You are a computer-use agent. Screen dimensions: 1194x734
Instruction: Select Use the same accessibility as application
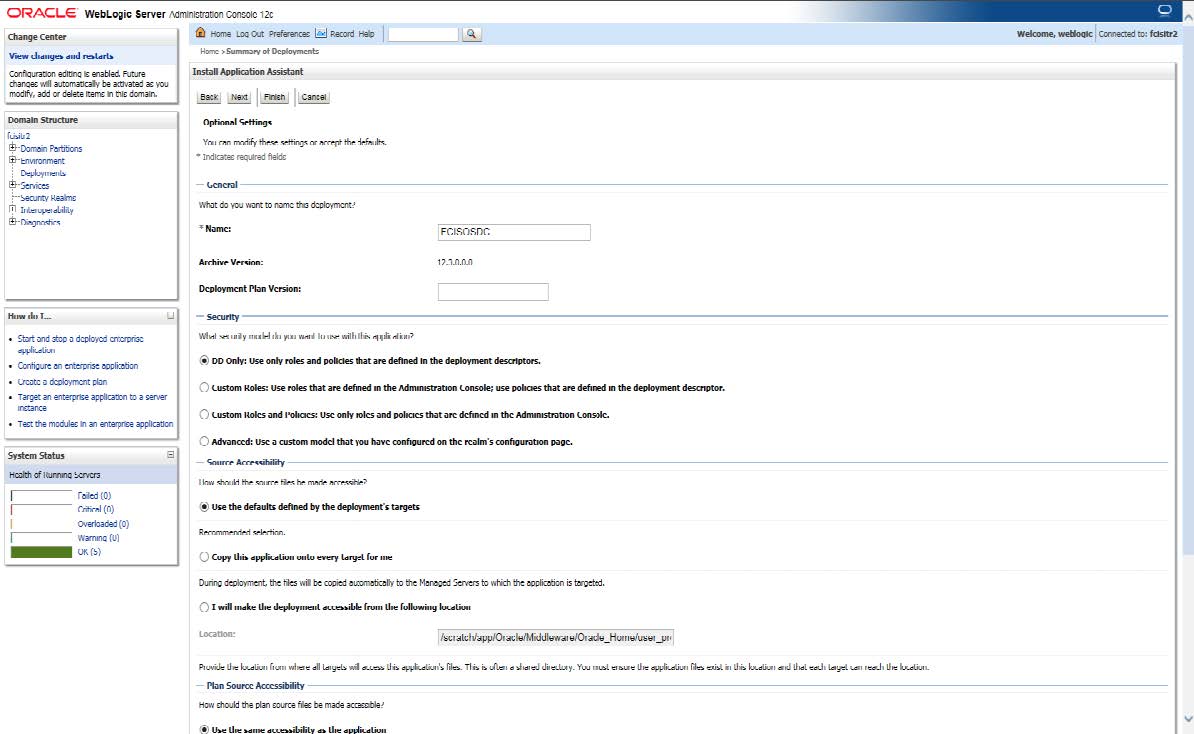204,729
